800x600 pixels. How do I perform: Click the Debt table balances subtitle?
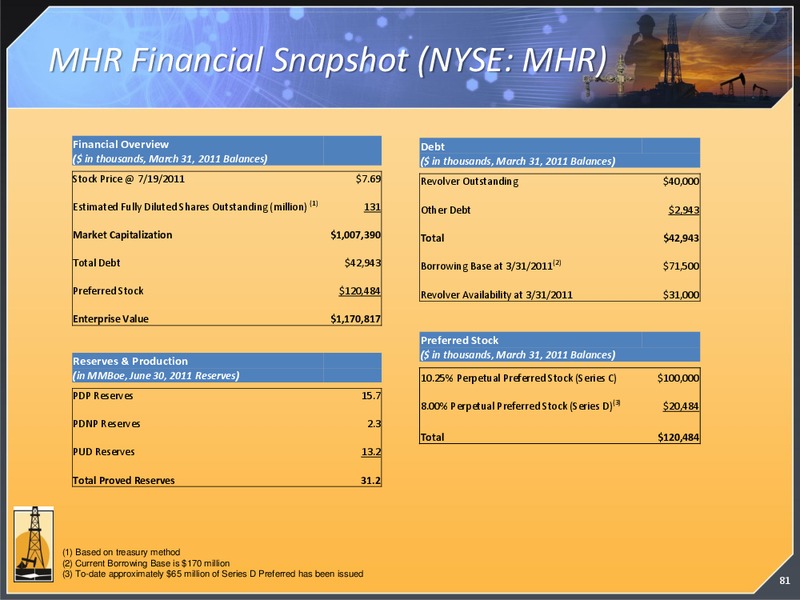(518, 161)
